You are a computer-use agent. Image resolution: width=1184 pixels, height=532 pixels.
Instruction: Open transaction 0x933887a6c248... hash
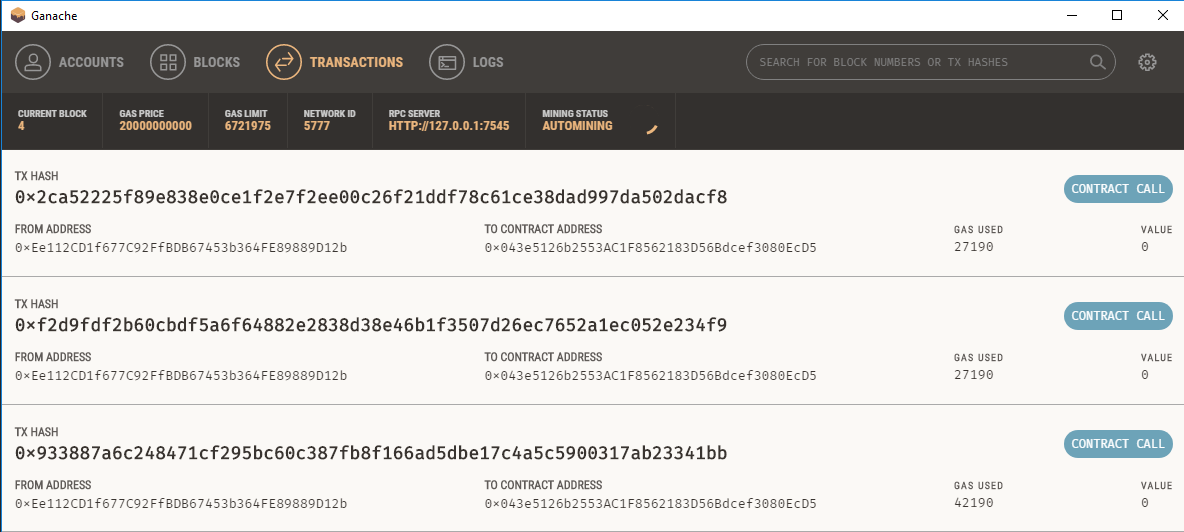371,453
